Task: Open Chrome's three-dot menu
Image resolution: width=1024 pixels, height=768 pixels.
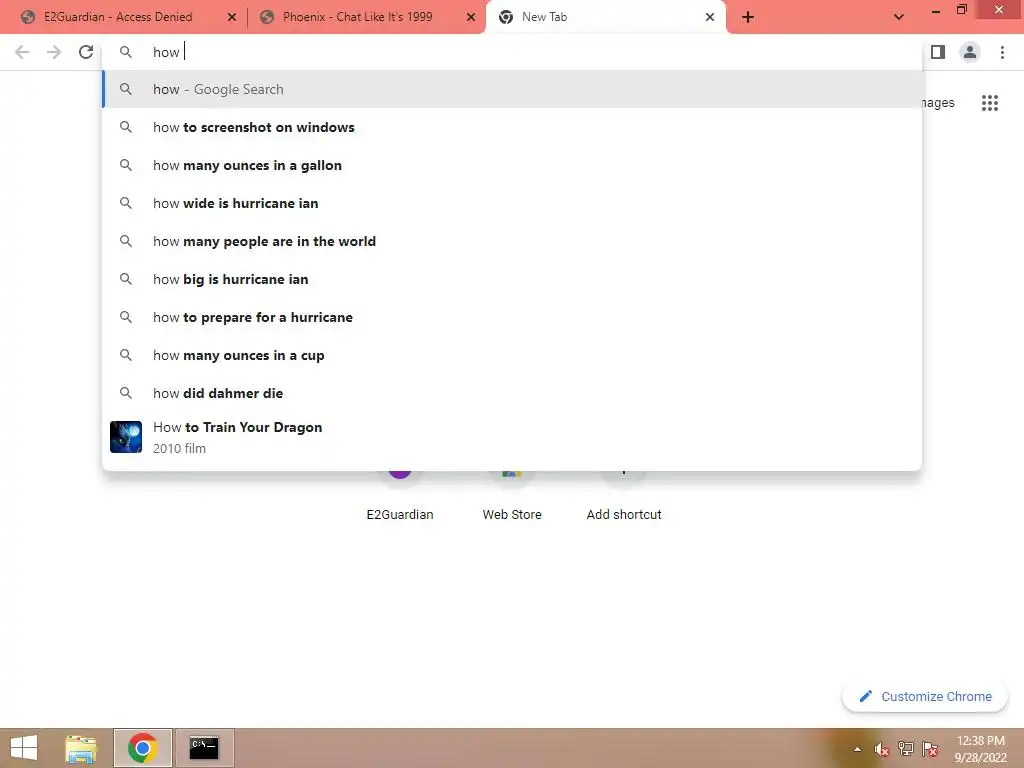Action: point(1002,52)
